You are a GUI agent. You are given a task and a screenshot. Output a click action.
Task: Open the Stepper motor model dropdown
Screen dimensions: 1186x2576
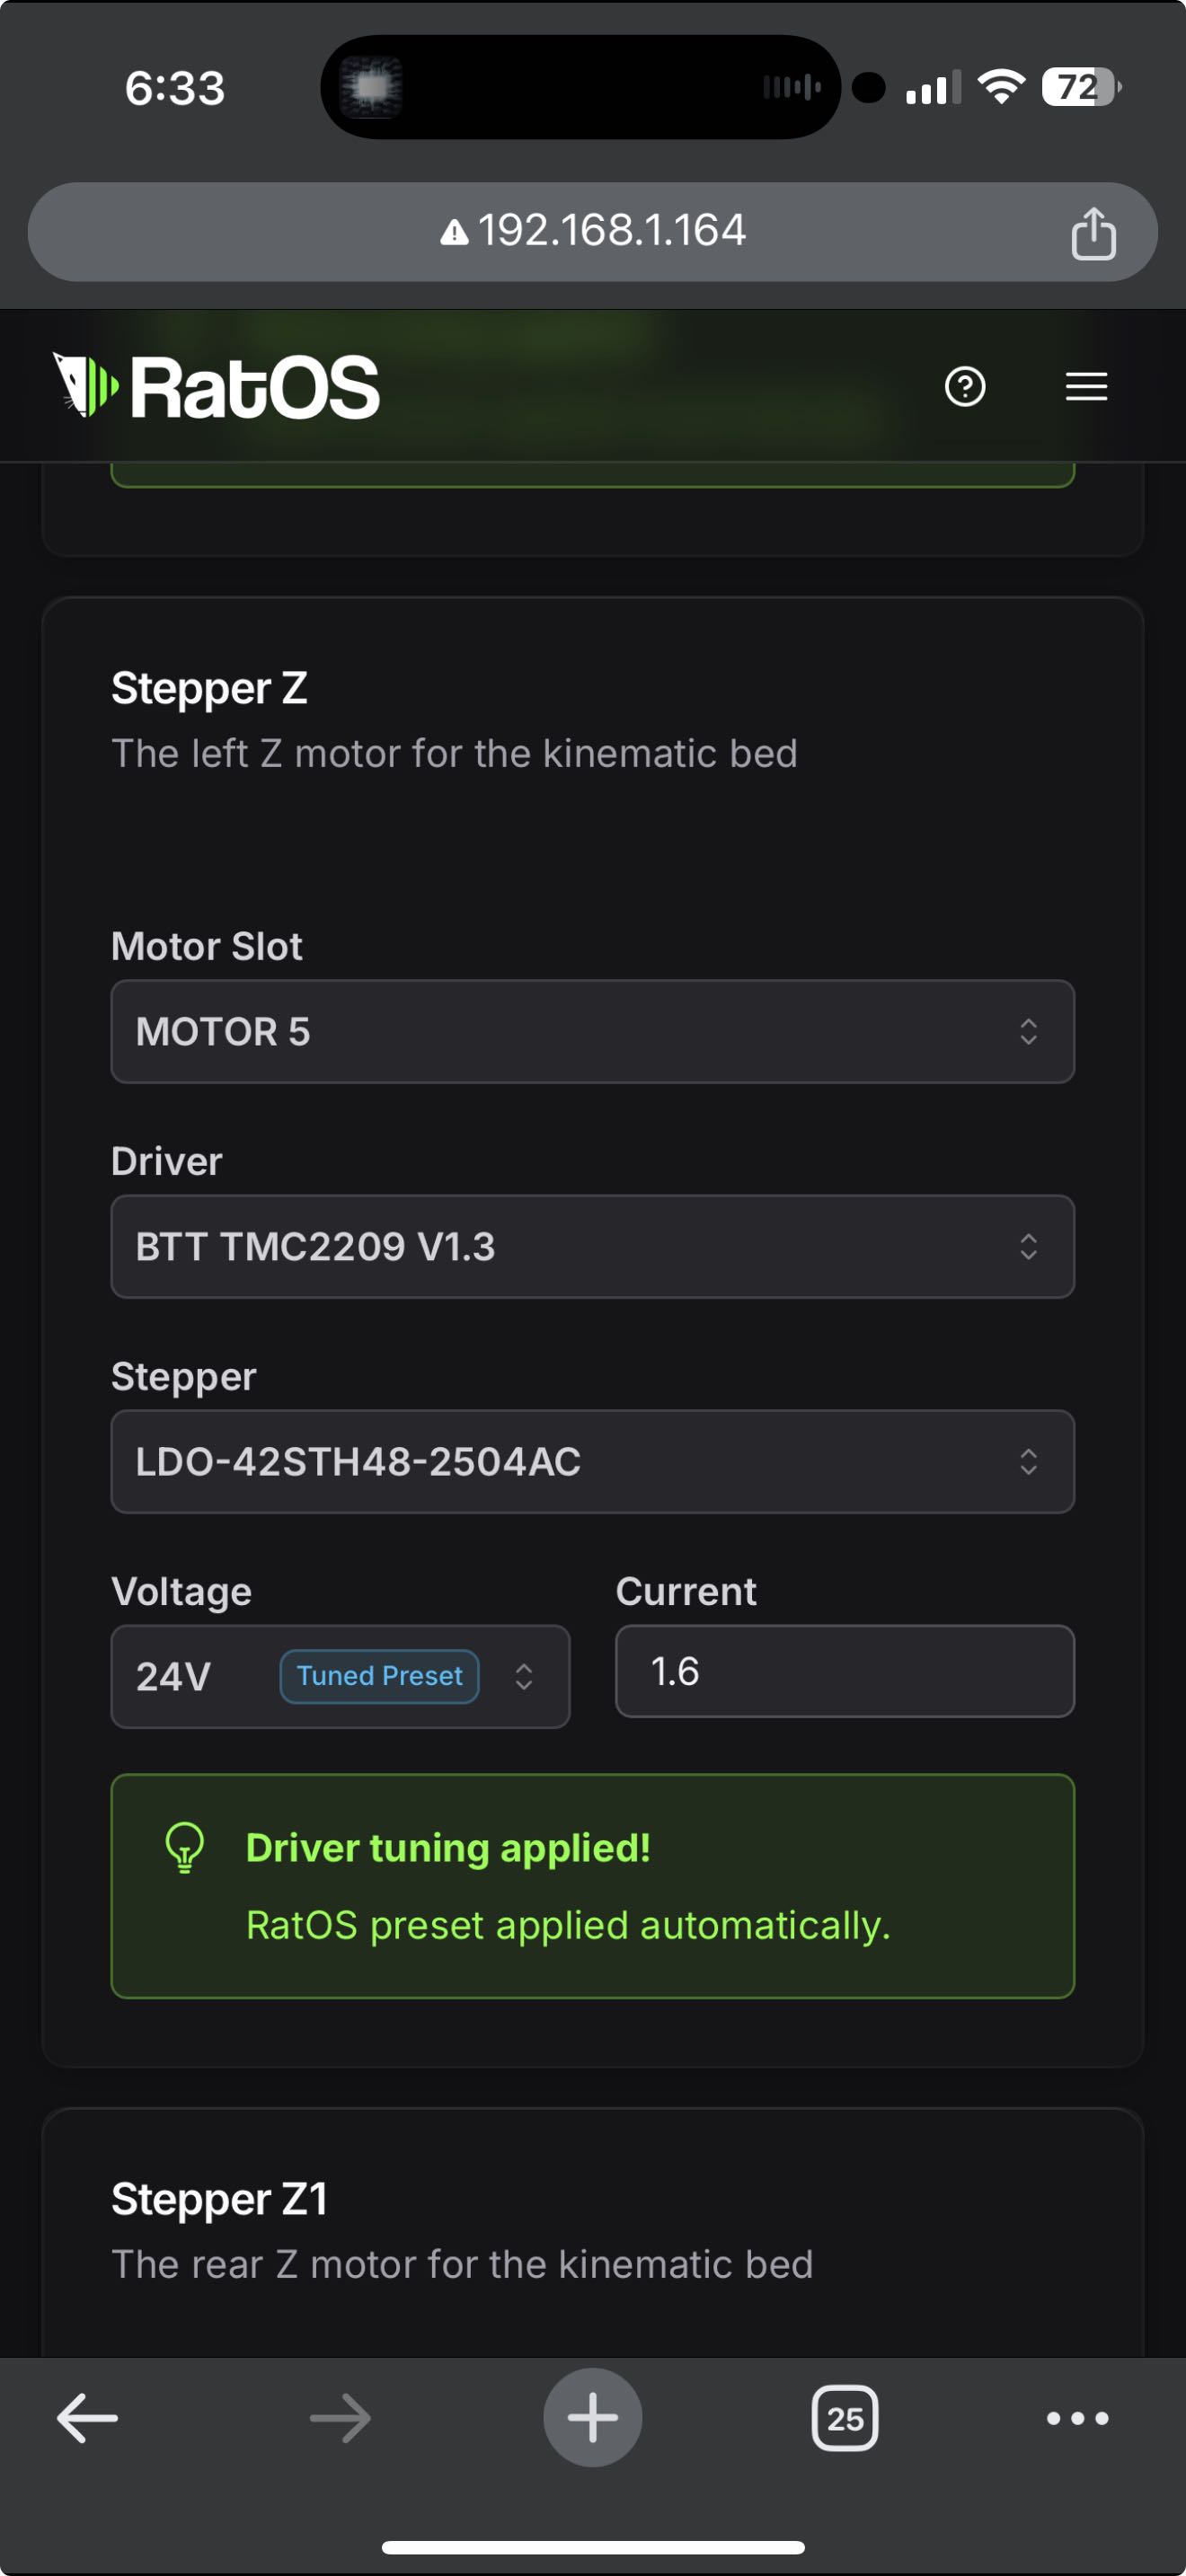[592, 1461]
